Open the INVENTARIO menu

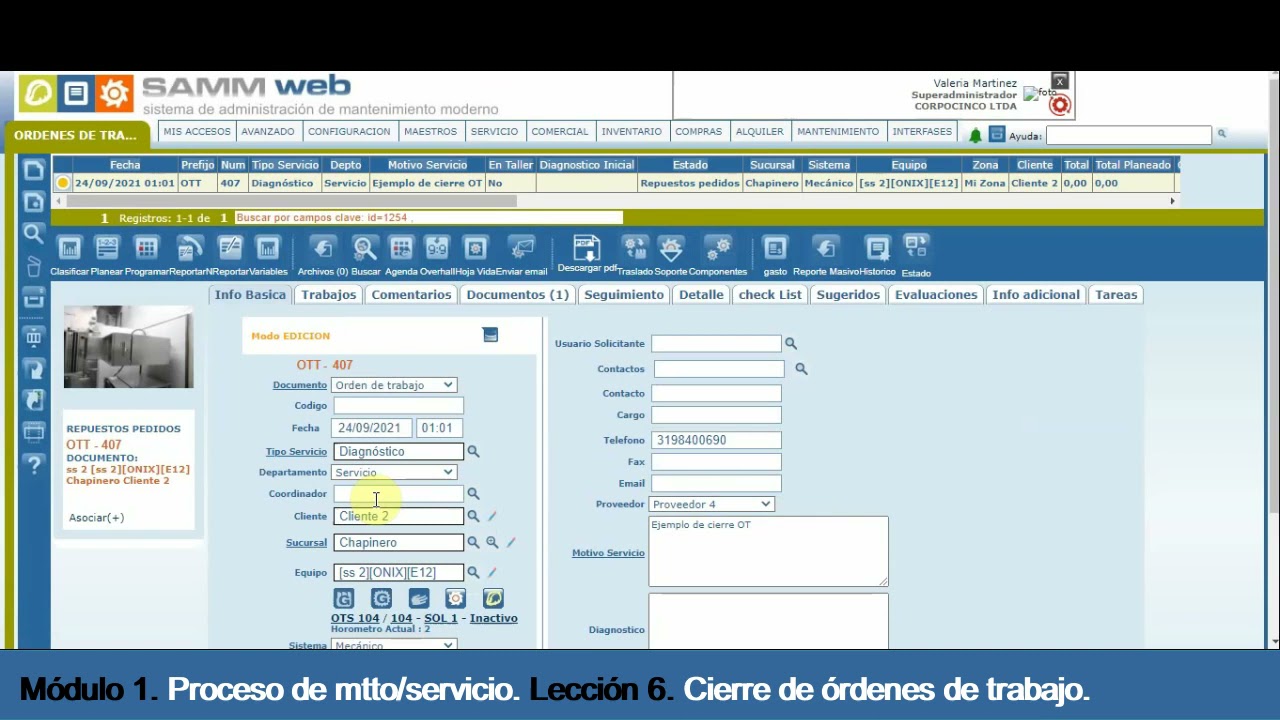click(x=631, y=132)
